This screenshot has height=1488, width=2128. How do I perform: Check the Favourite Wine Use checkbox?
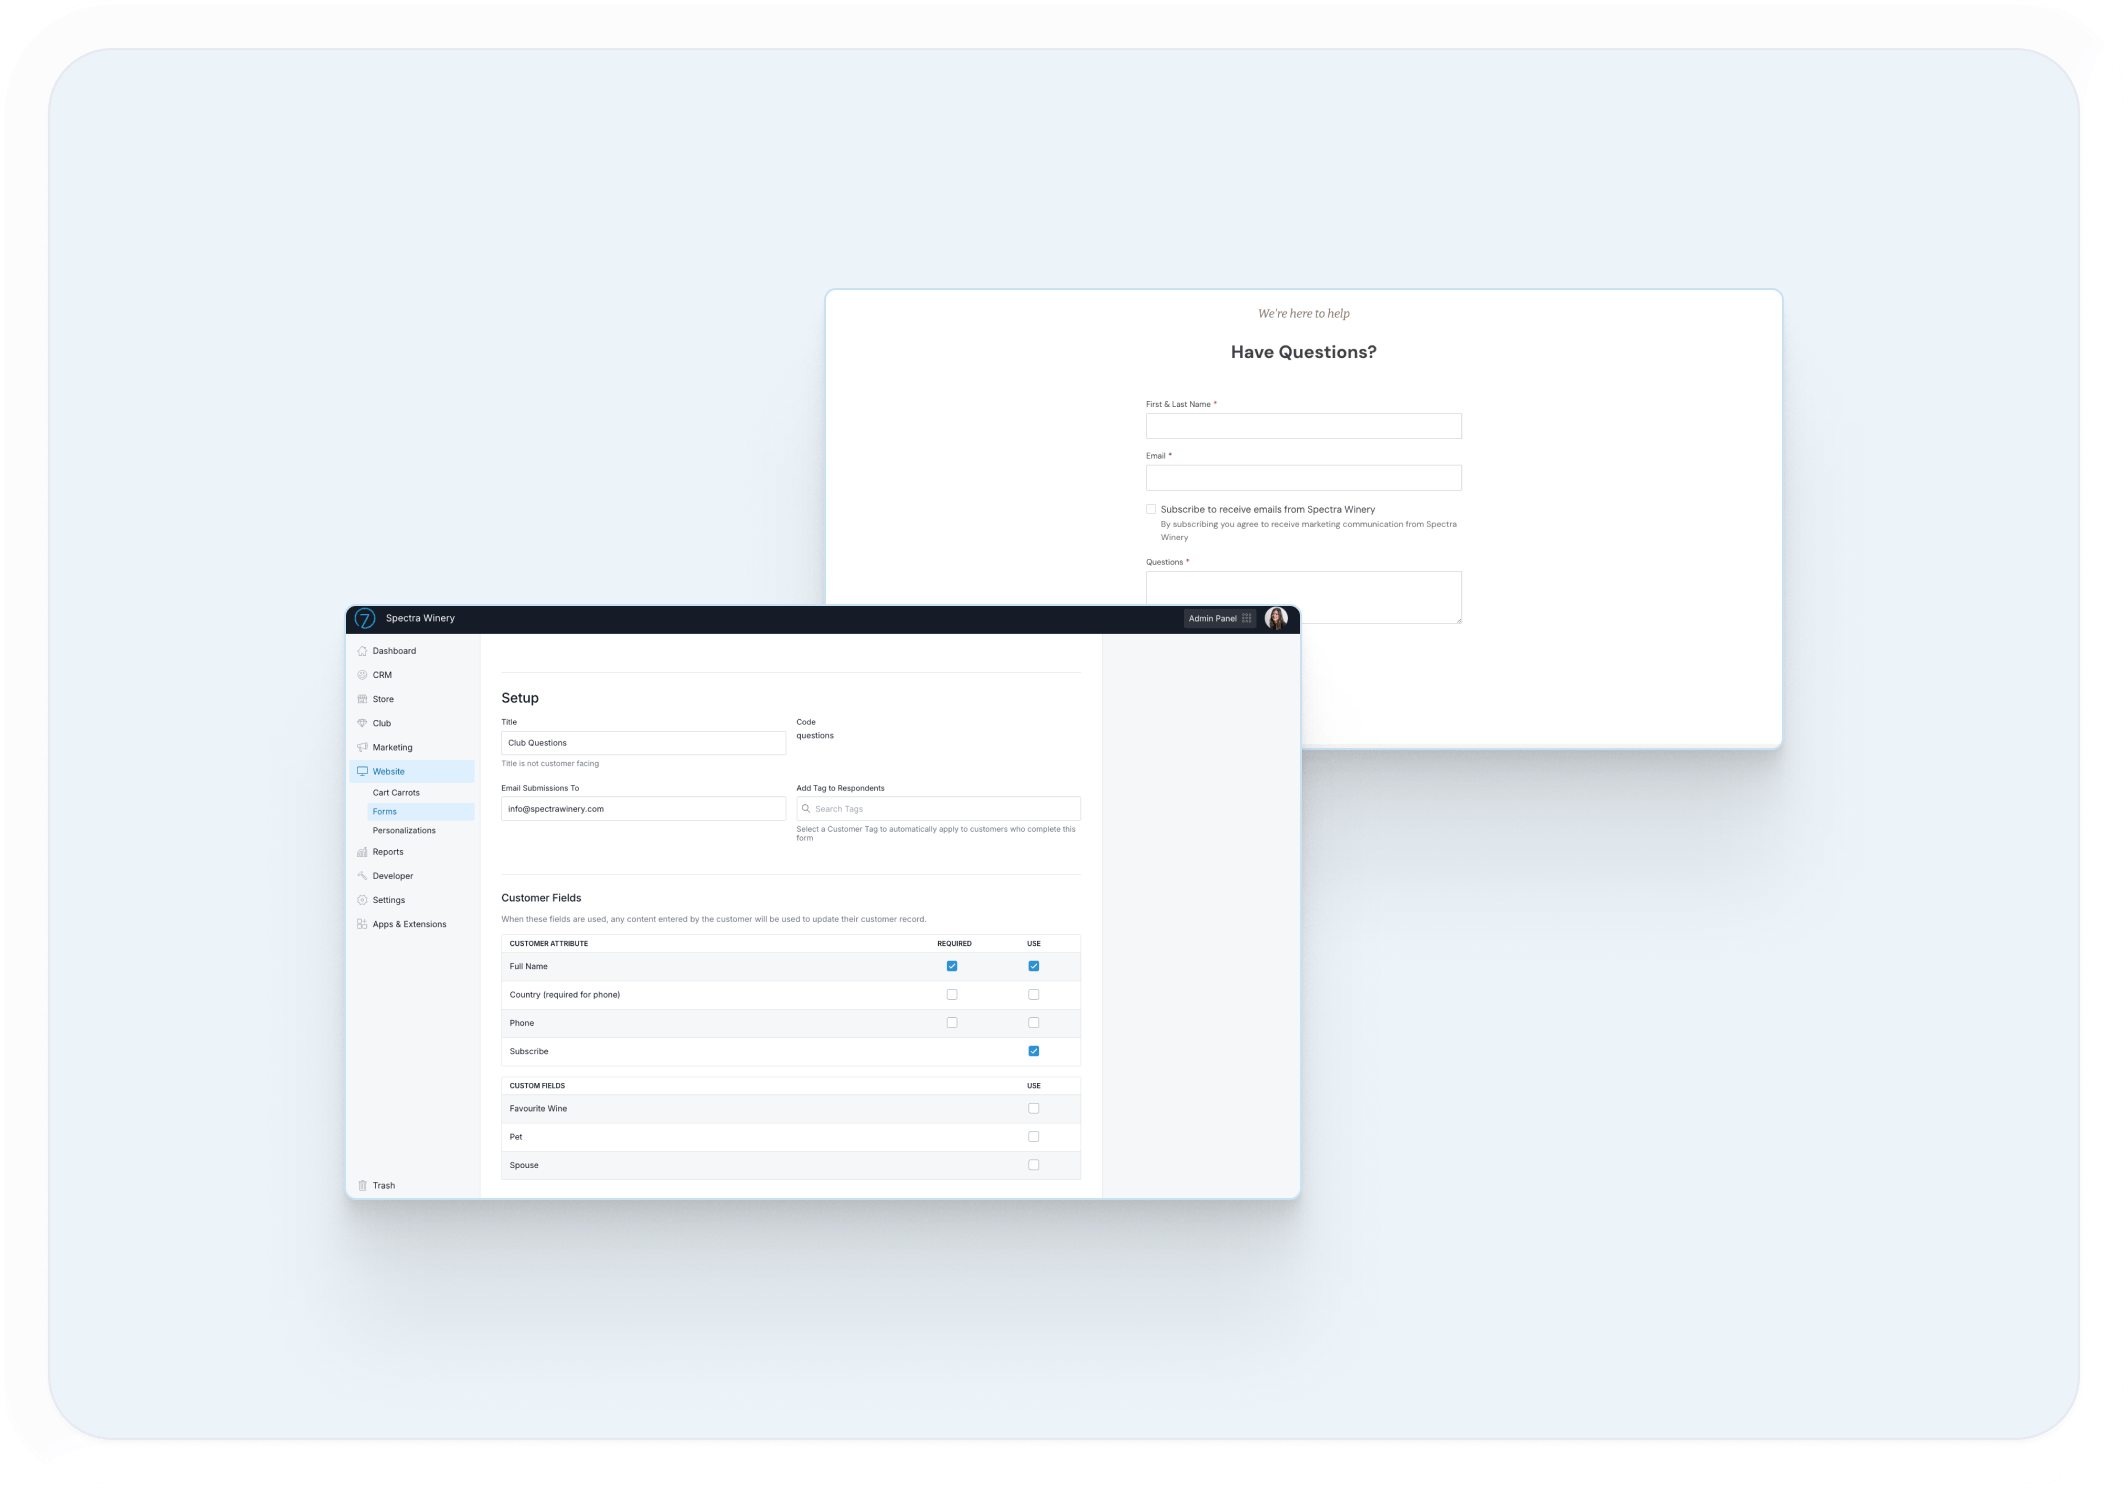click(1034, 1108)
